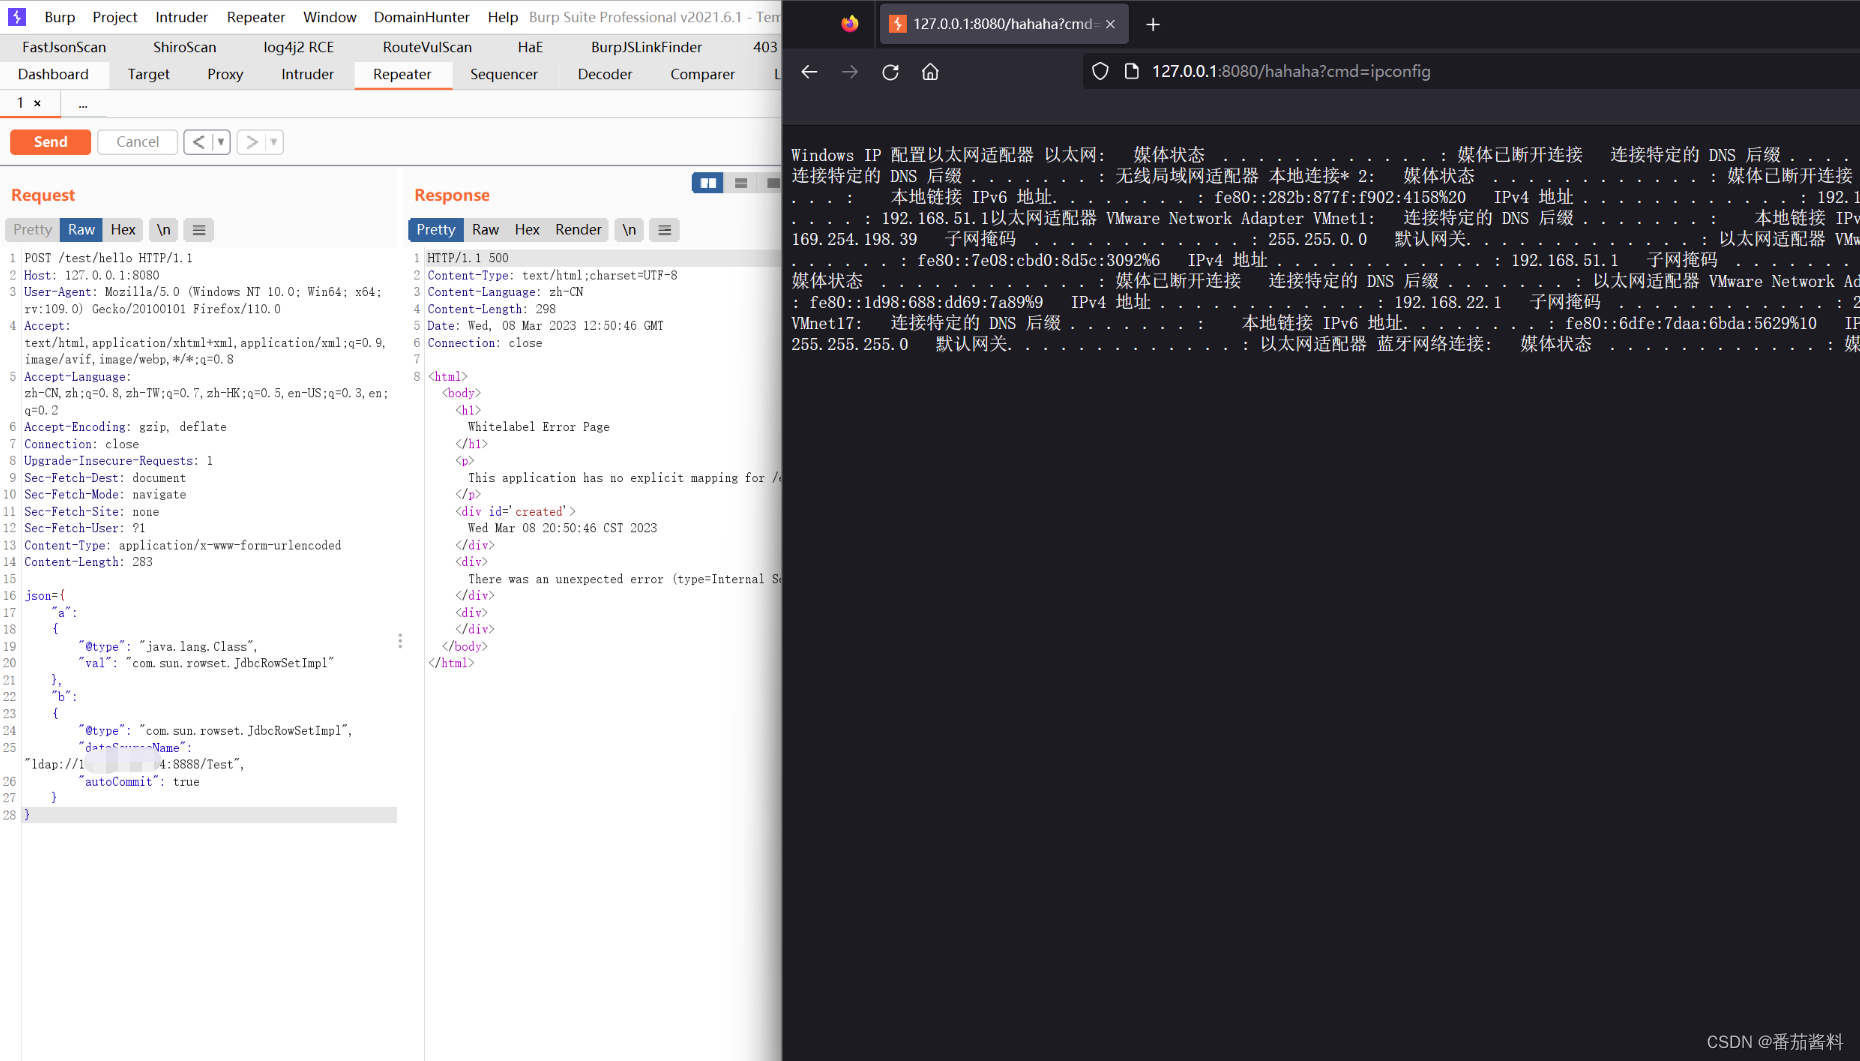
Task: Close Repeater request tab 1
Action: coord(38,103)
